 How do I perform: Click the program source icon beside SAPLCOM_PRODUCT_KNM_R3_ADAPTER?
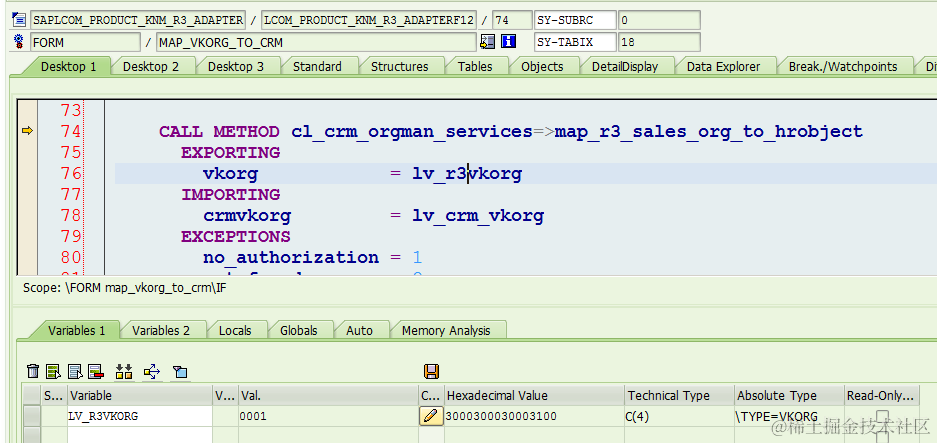tap(19, 20)
